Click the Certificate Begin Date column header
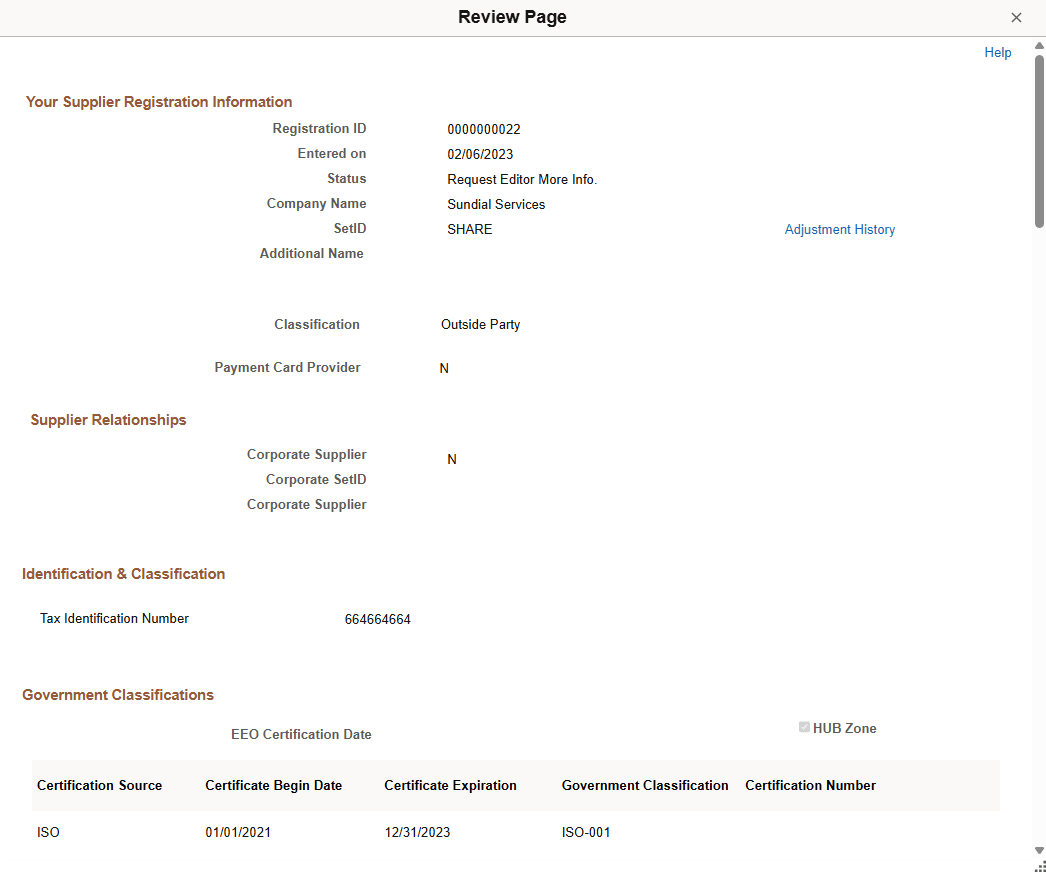The width and height of the screenshot is (1046, 873). pos(273,785)
